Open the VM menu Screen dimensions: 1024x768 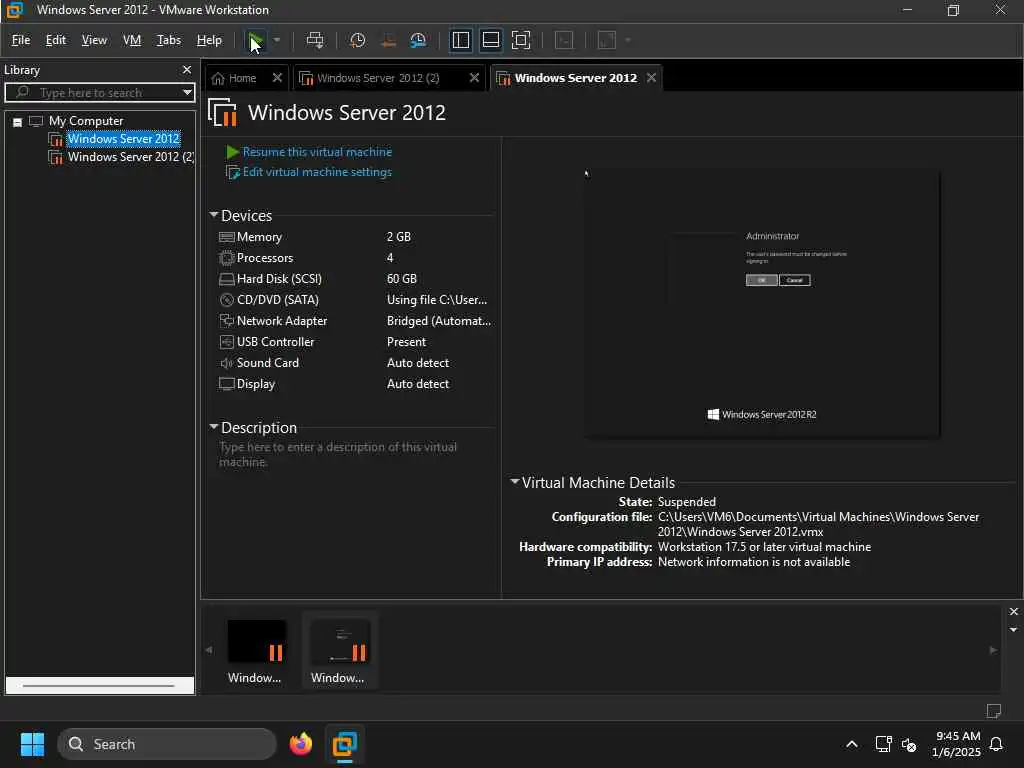(x=132, y=40)
